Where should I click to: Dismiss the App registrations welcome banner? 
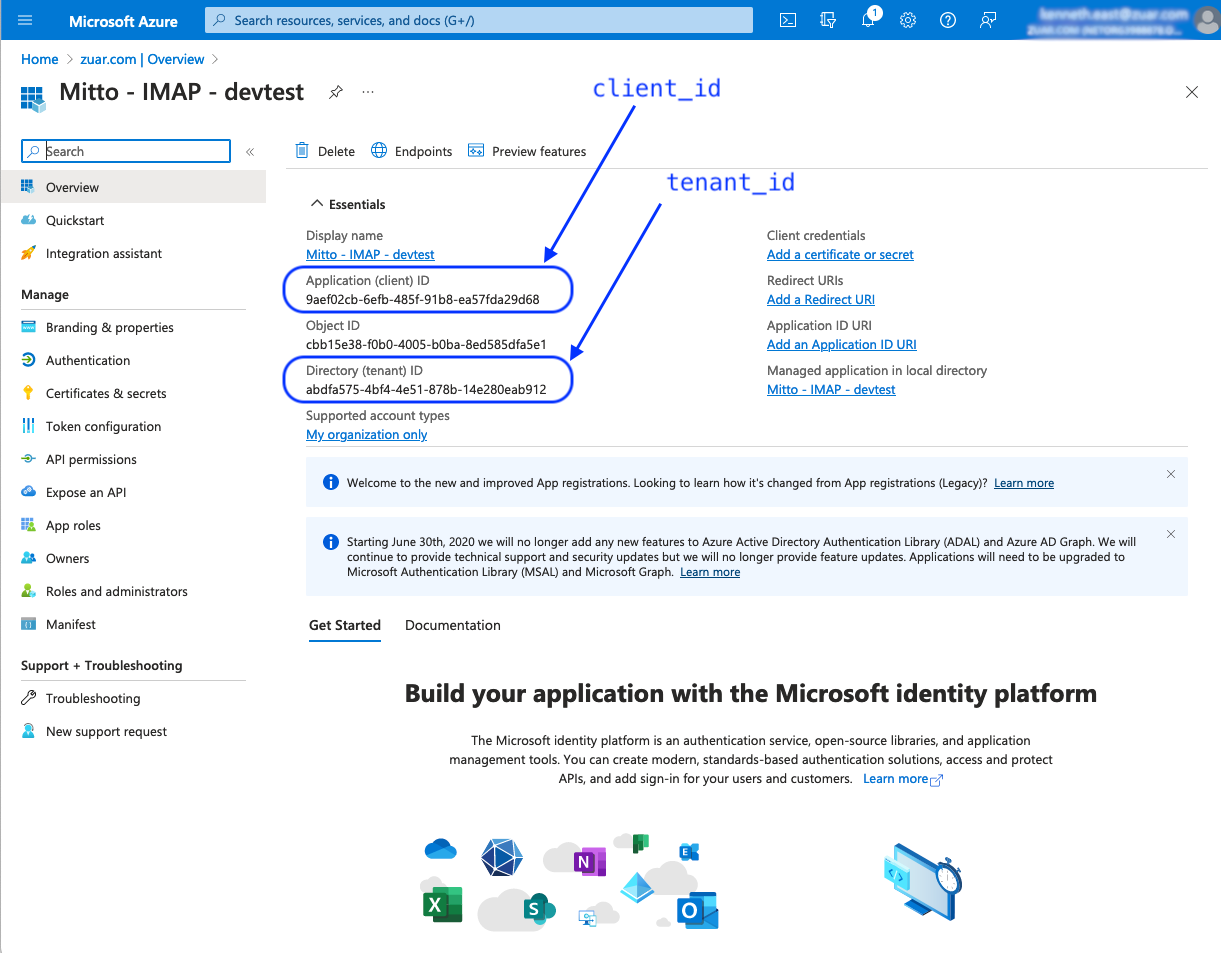click(x=1171, y=474)
